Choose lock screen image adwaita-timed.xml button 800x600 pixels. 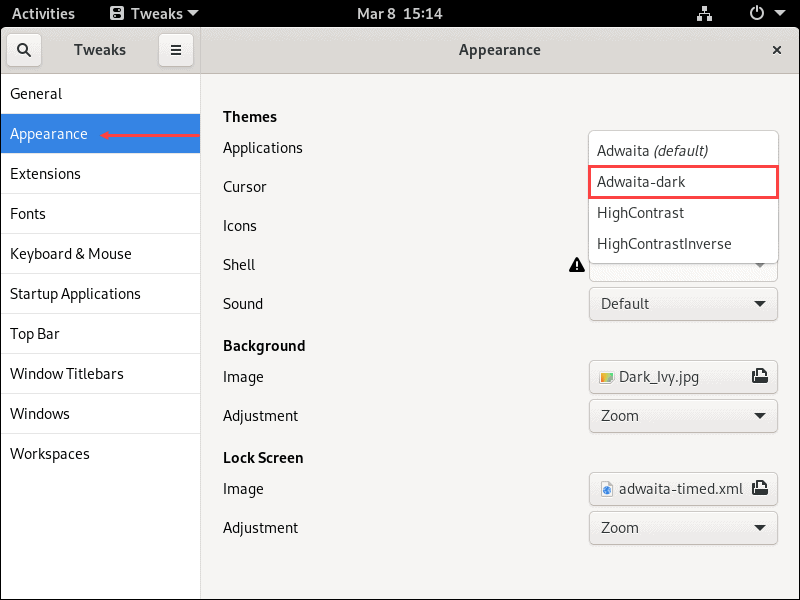pyautogui.click(x=683, y=489)
